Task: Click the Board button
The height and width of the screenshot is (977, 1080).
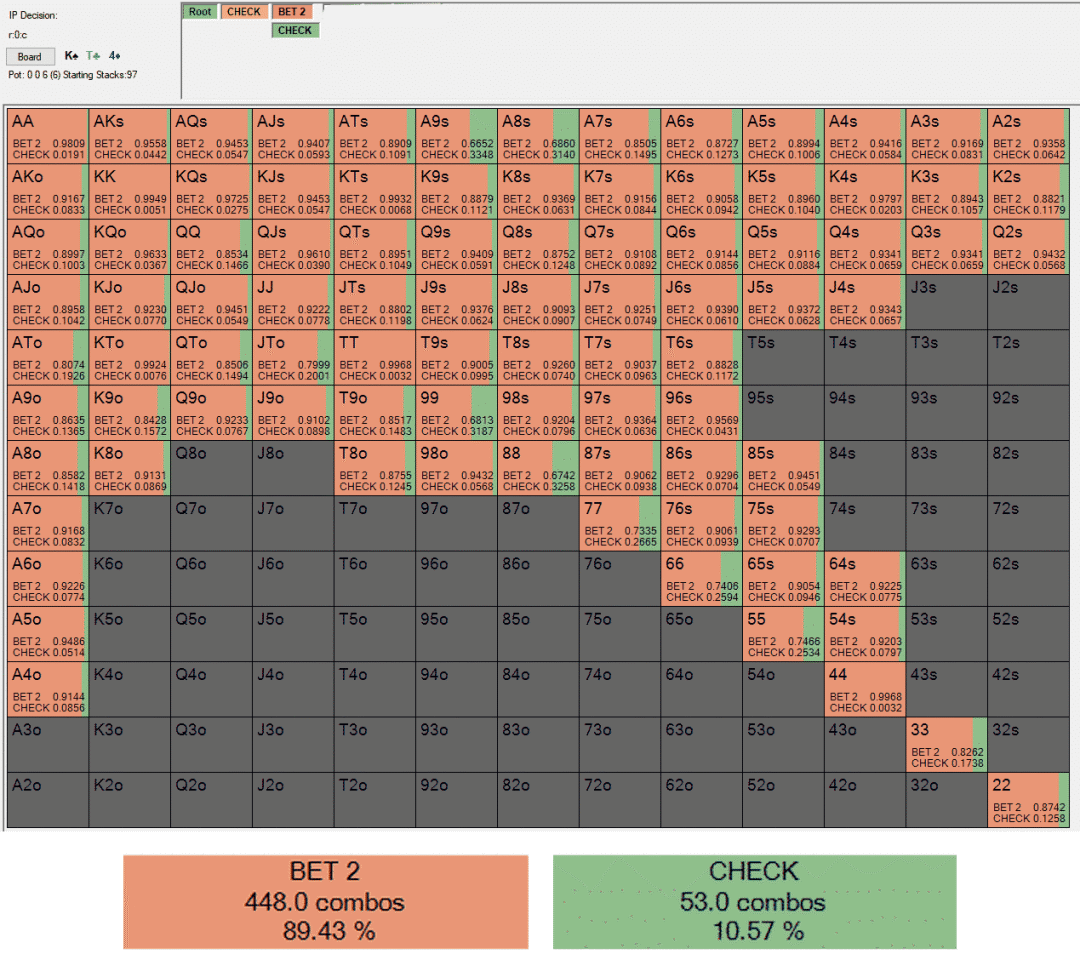Action: coord(30,57)
